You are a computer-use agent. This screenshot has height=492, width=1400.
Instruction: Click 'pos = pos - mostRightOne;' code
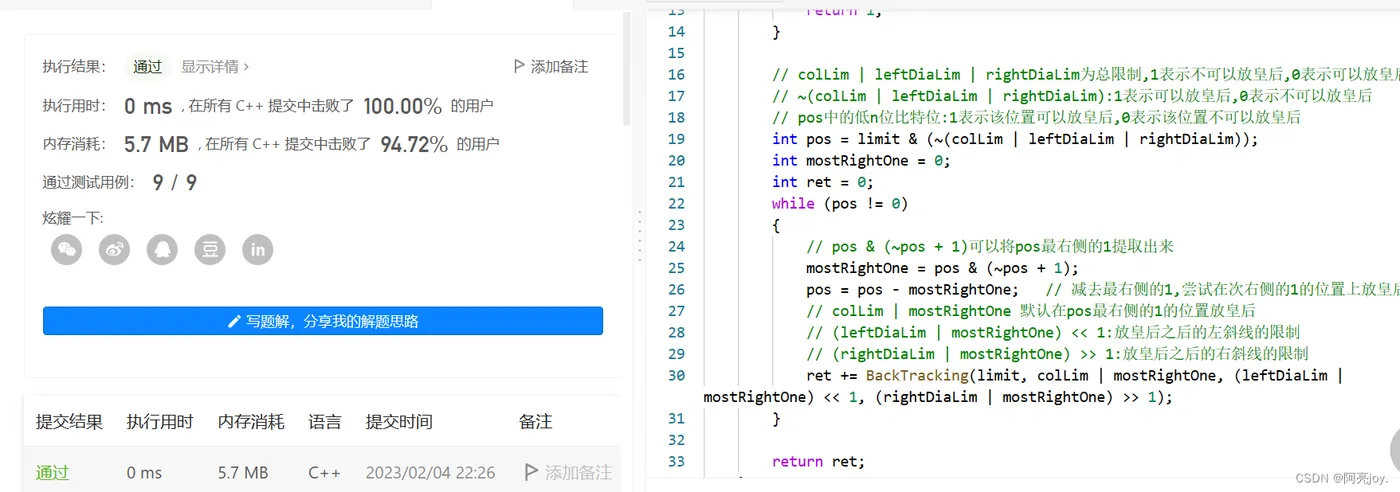click(912, 289)
